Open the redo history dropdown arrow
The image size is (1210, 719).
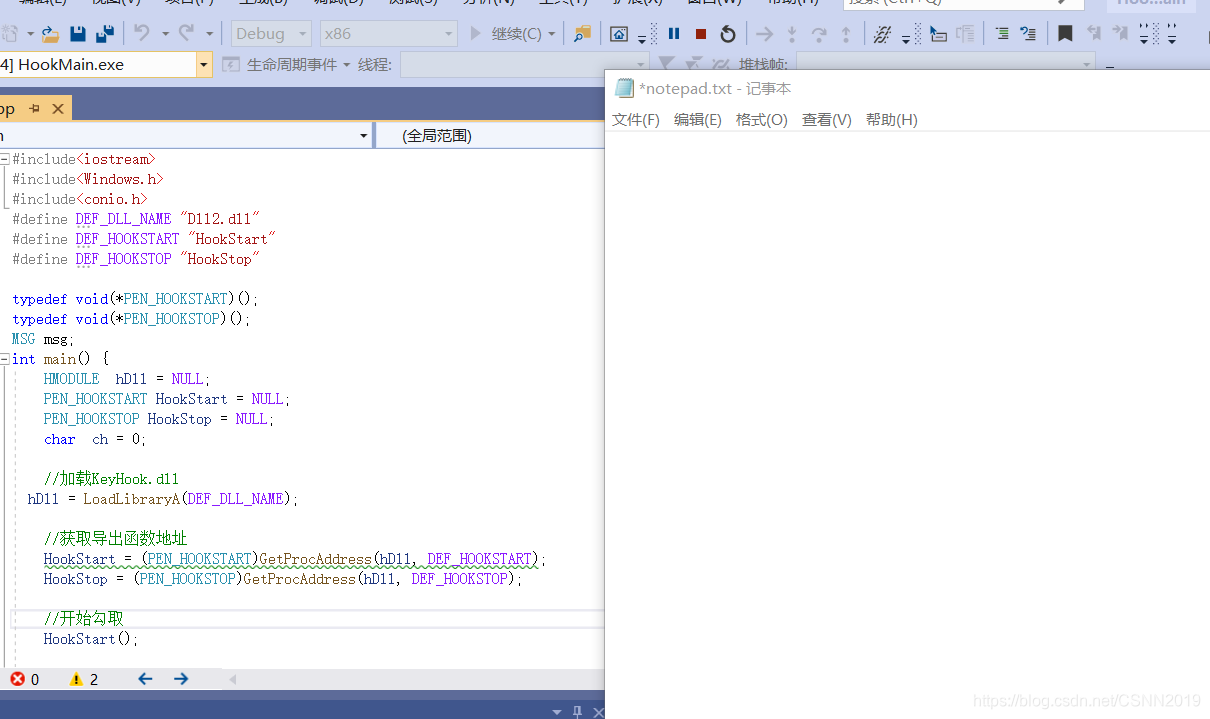[x=209, y=34]
